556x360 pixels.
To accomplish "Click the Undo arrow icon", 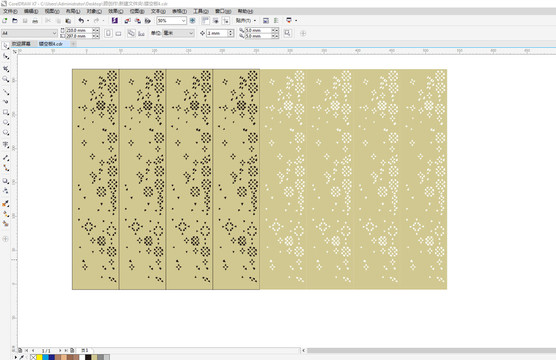I will click(x=81, y=21).
